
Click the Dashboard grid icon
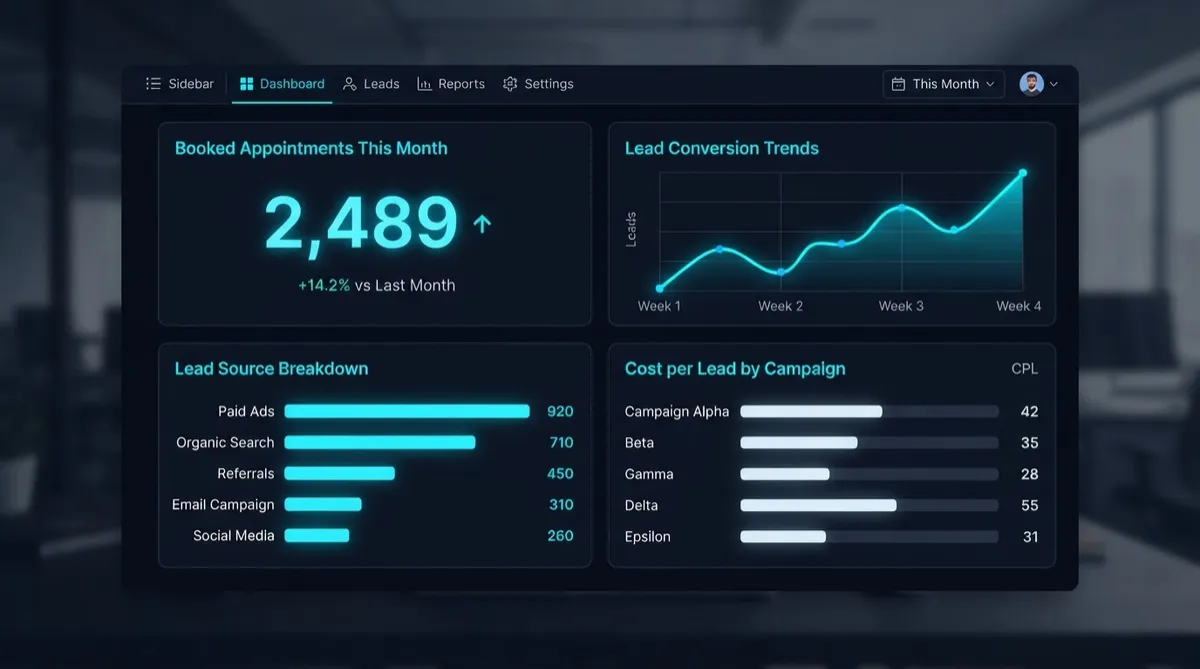click(247, 84)
